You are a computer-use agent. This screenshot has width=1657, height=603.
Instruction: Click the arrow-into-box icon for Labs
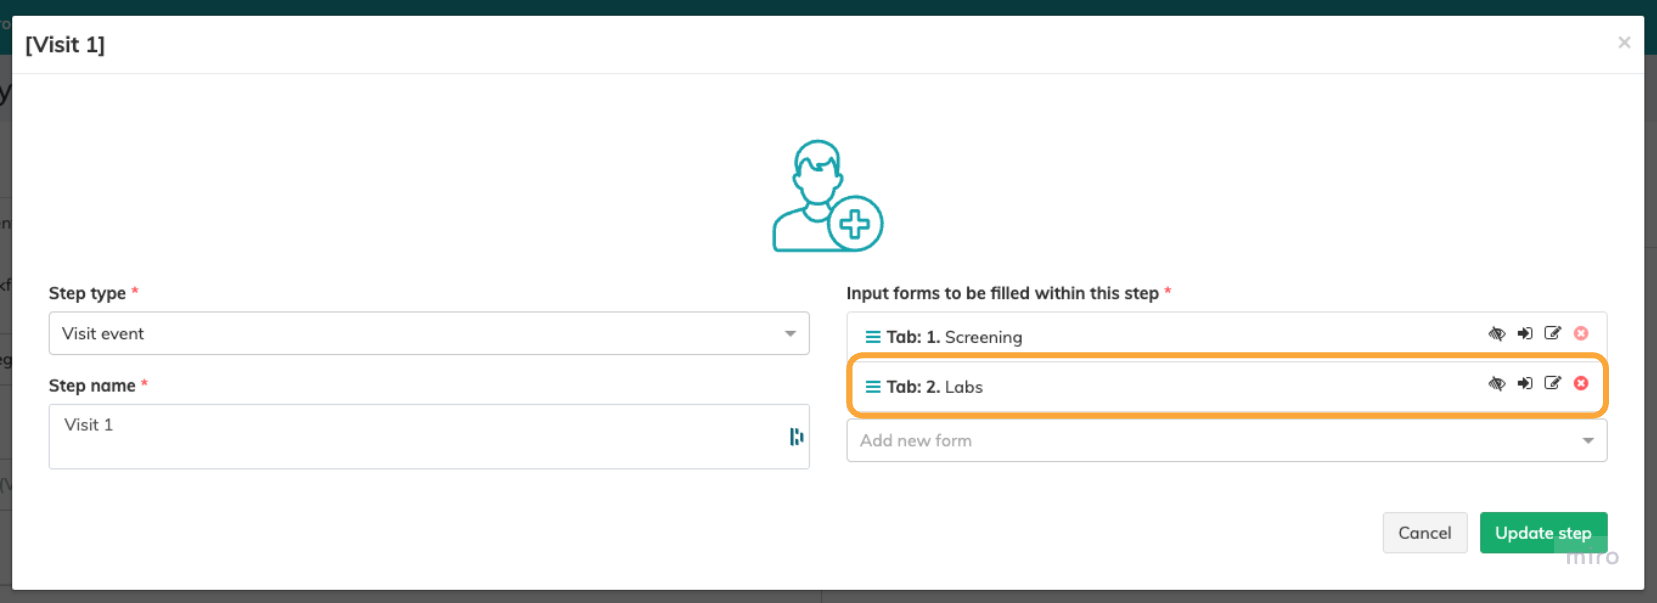coord(1524,384)
